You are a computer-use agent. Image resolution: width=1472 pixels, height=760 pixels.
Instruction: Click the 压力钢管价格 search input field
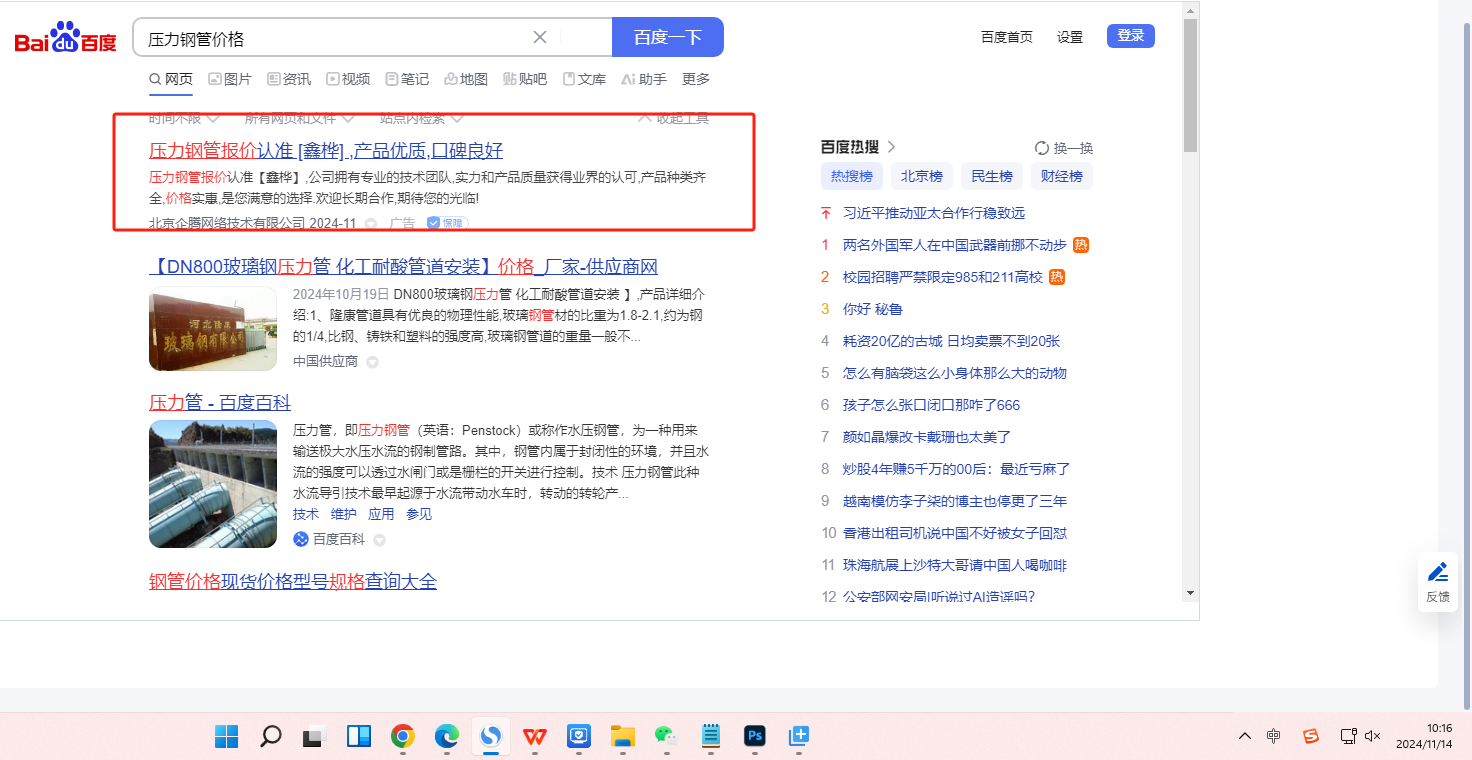coord(330,38)
